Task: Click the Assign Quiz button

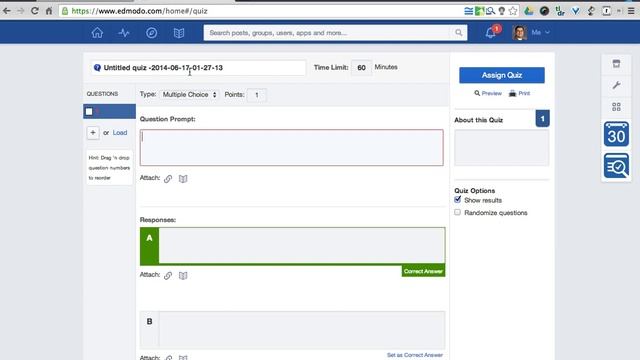Action: tap(502, 75)
